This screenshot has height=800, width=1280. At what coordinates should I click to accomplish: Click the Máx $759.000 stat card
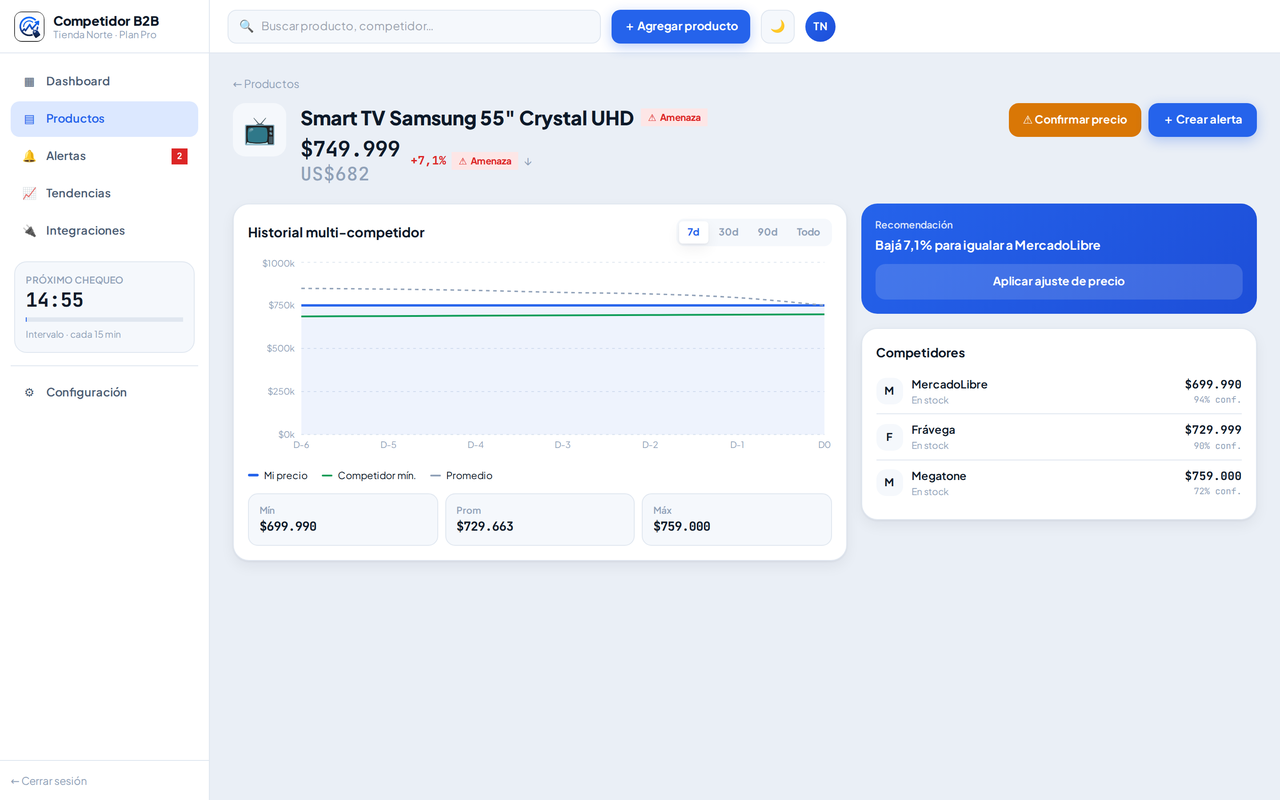click(x=737, y=519)
